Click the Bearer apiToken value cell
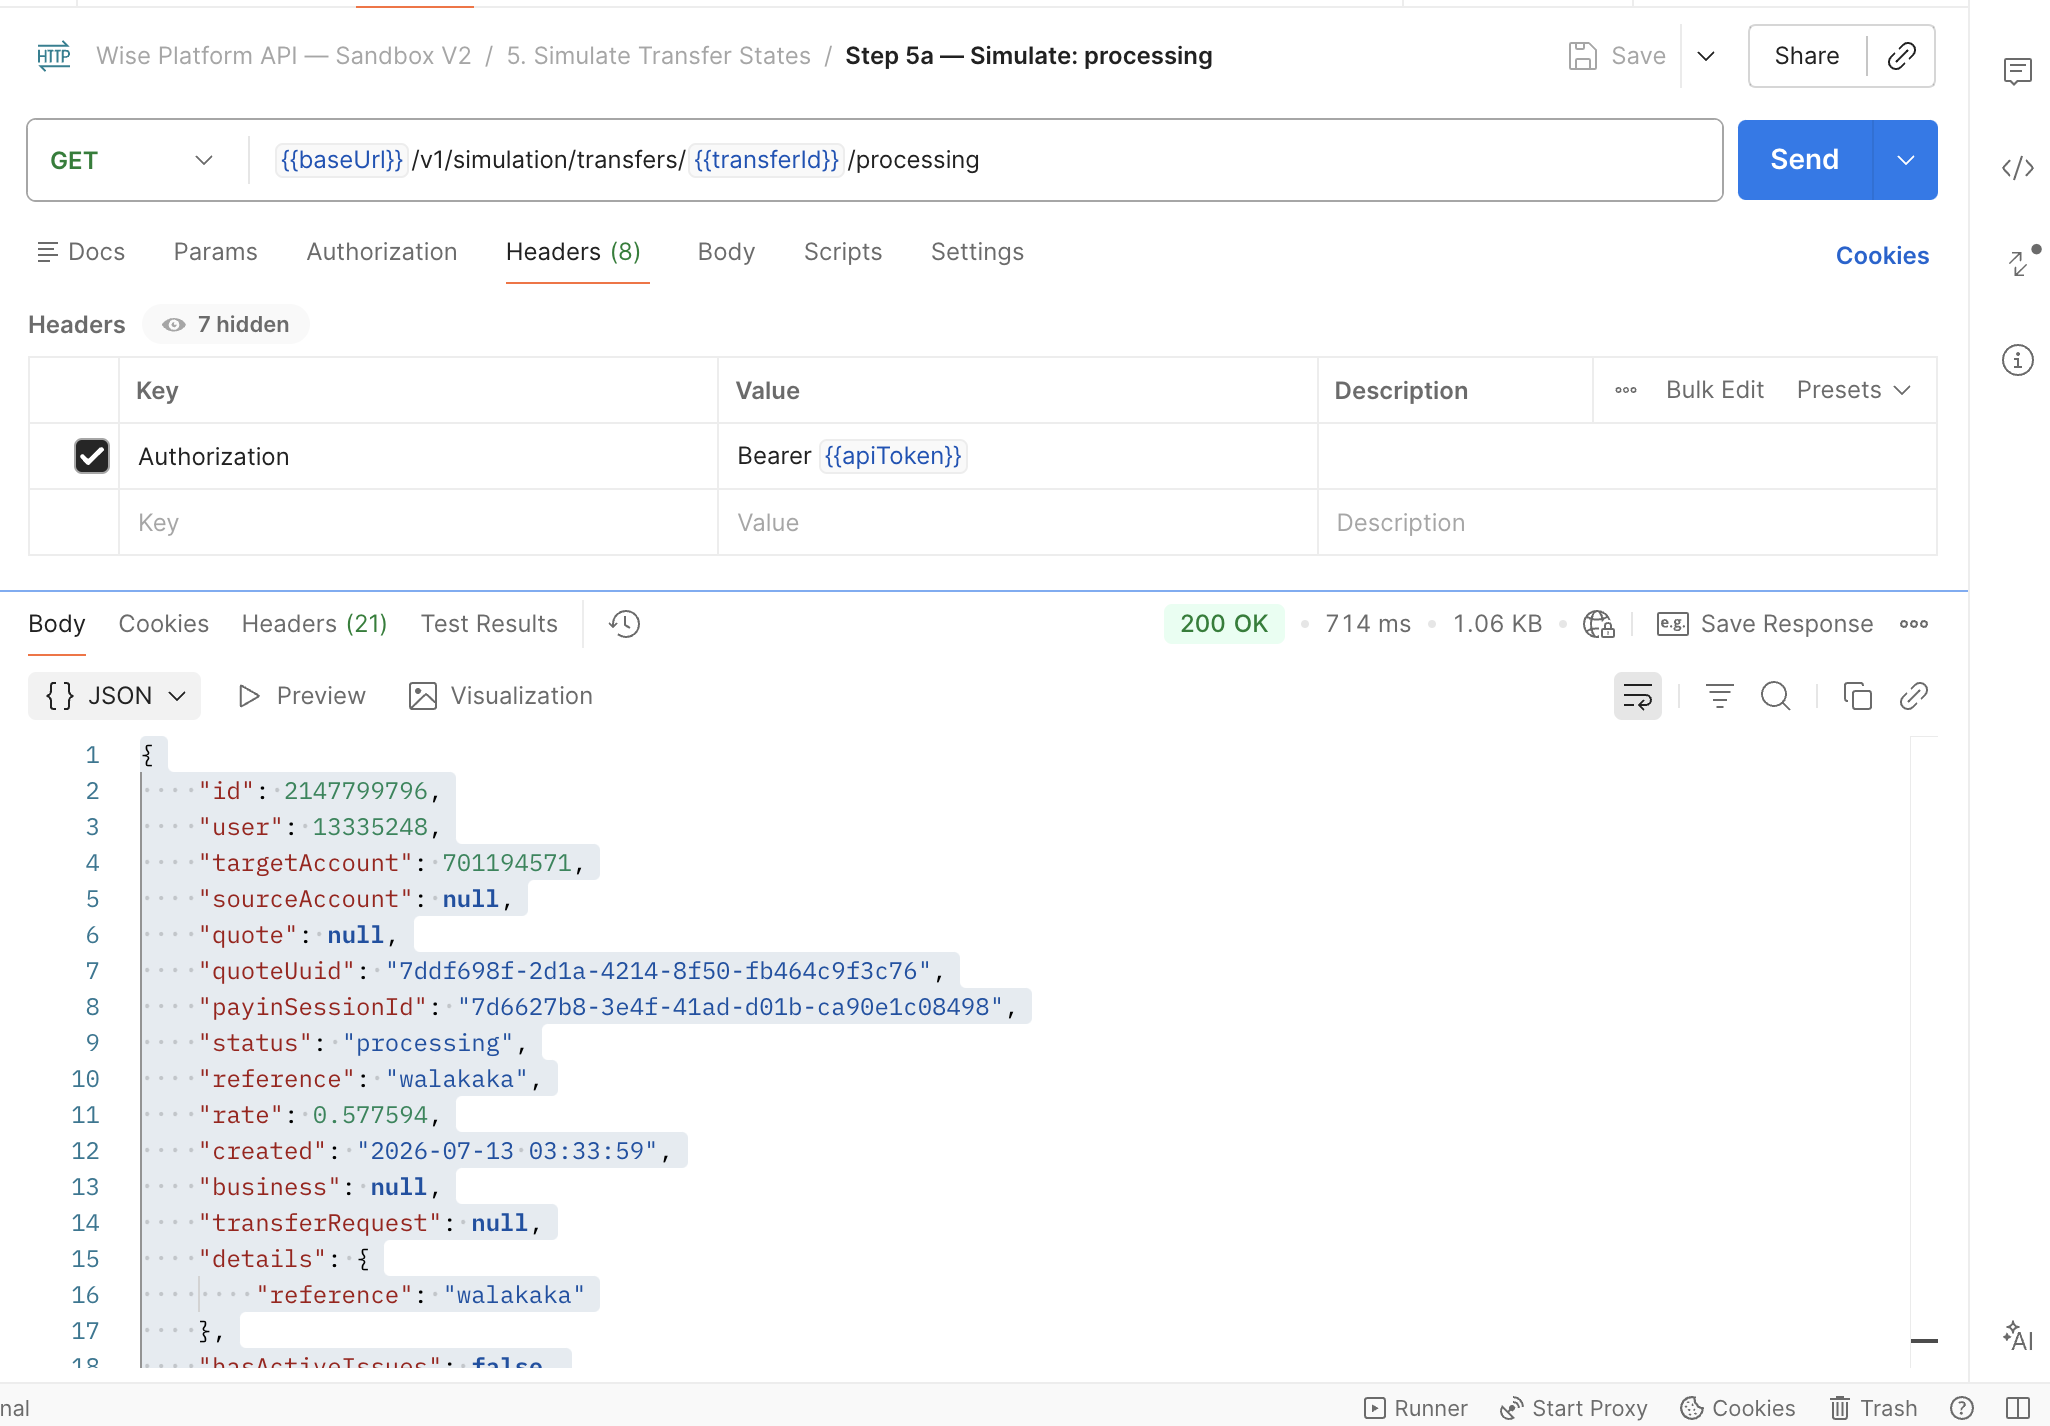This screenshot has height=1426, width=2050. pos(1017,456)
